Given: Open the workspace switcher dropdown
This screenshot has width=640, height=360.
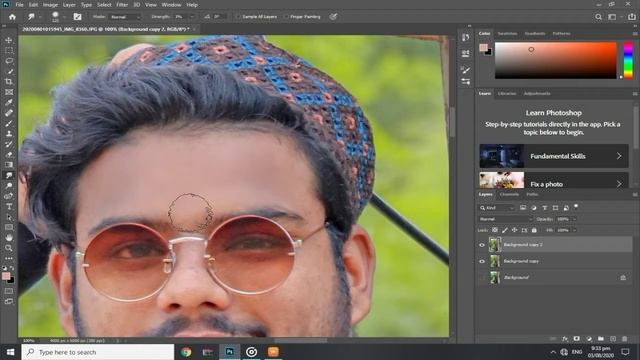Looking at the screenshot, I should pos(614,17).
